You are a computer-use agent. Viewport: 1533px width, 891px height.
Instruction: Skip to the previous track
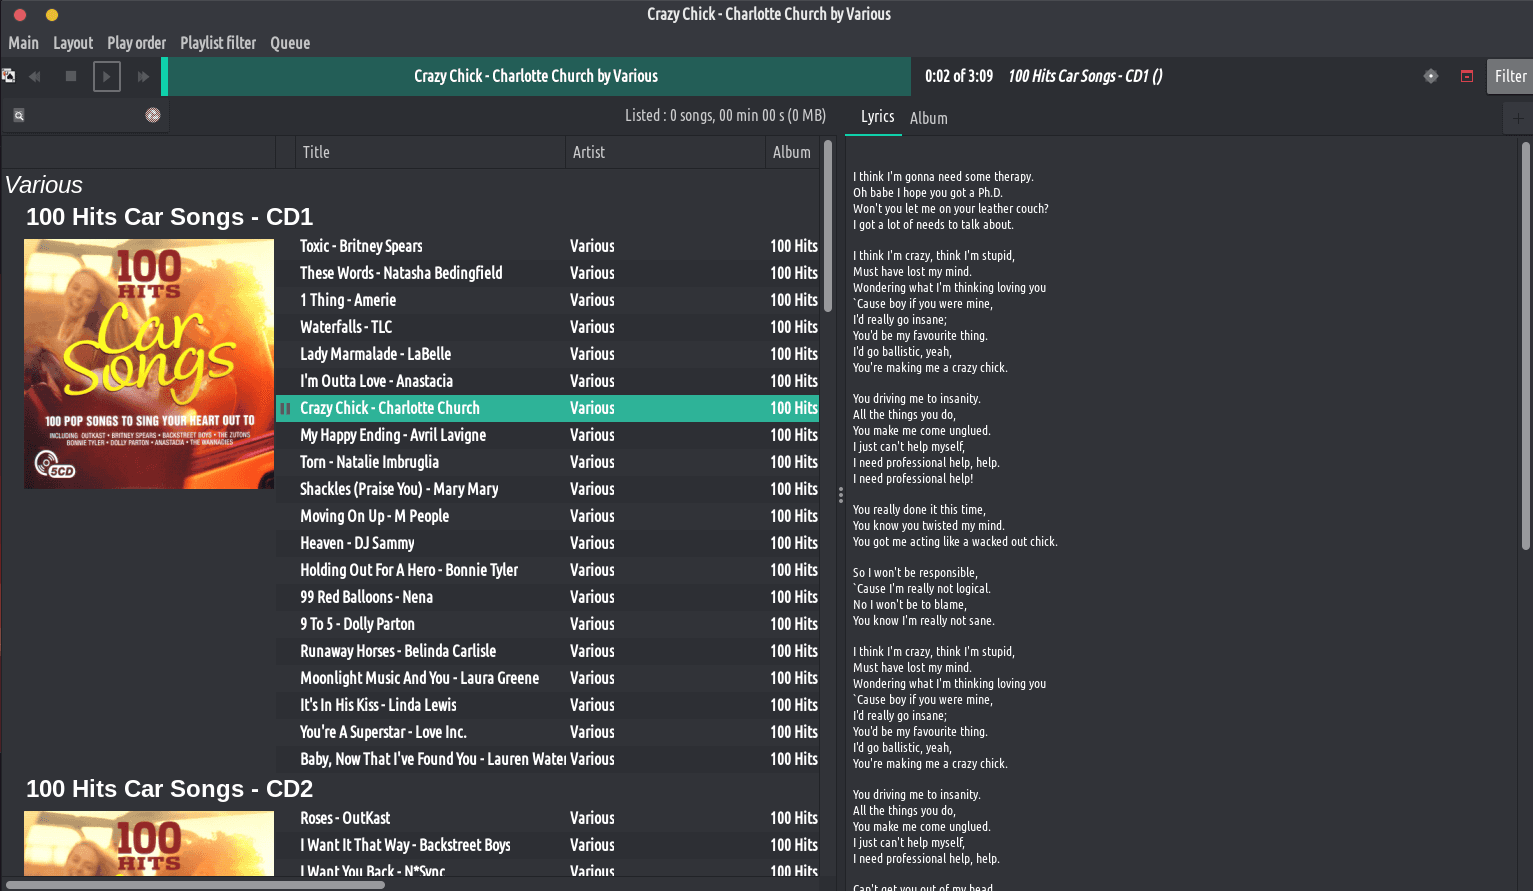pyautogui.click(x=35, y=76)
